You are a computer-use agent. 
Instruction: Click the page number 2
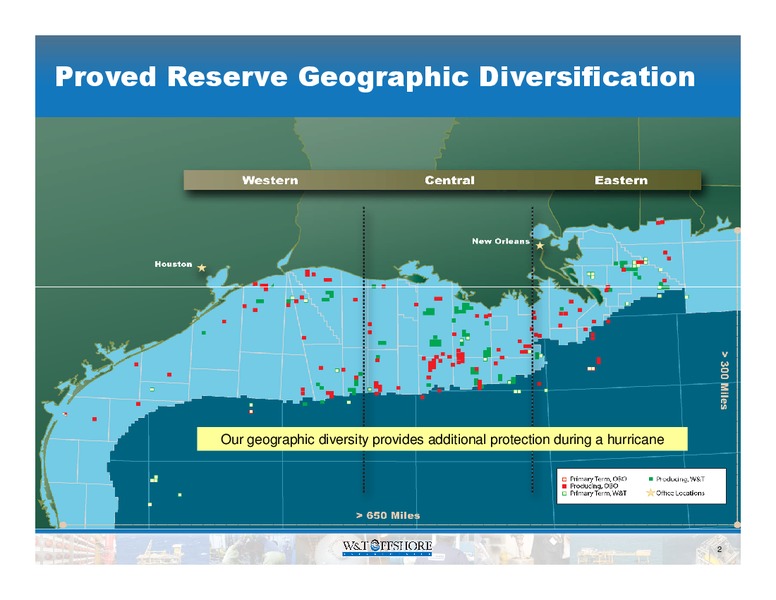tap(719, 549)
